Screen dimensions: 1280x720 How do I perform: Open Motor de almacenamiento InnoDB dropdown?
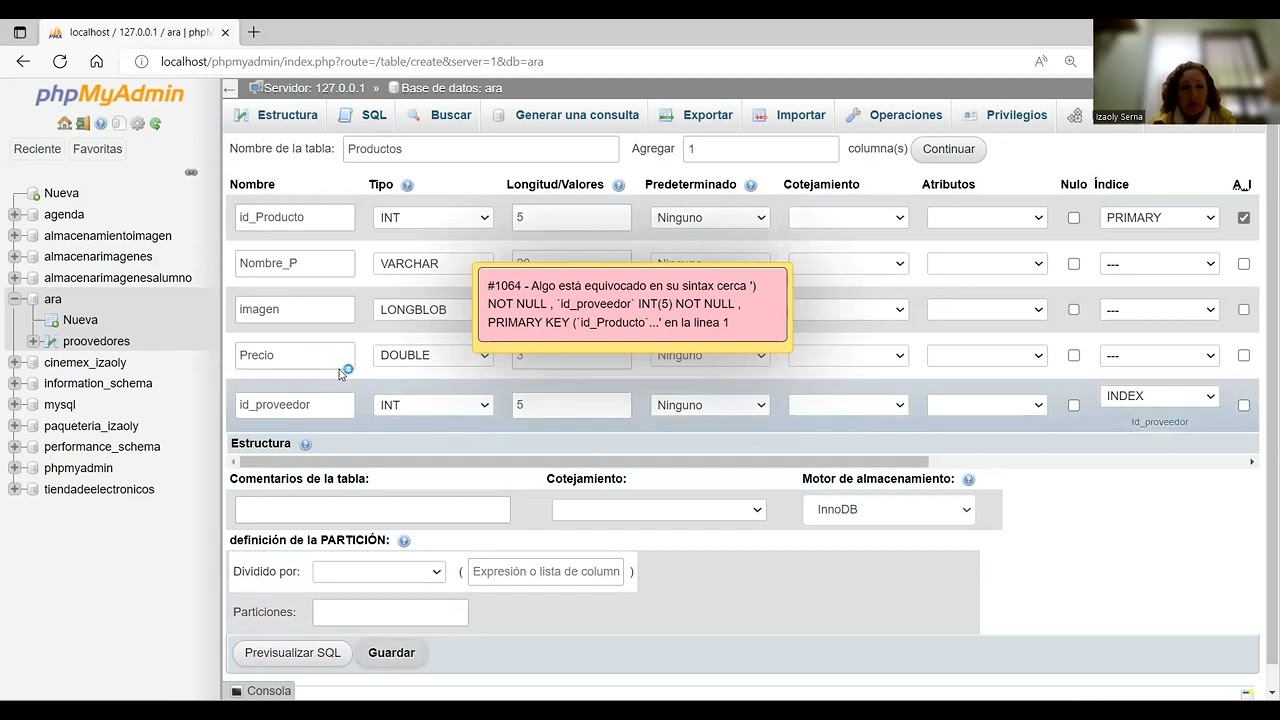[889, 510]
